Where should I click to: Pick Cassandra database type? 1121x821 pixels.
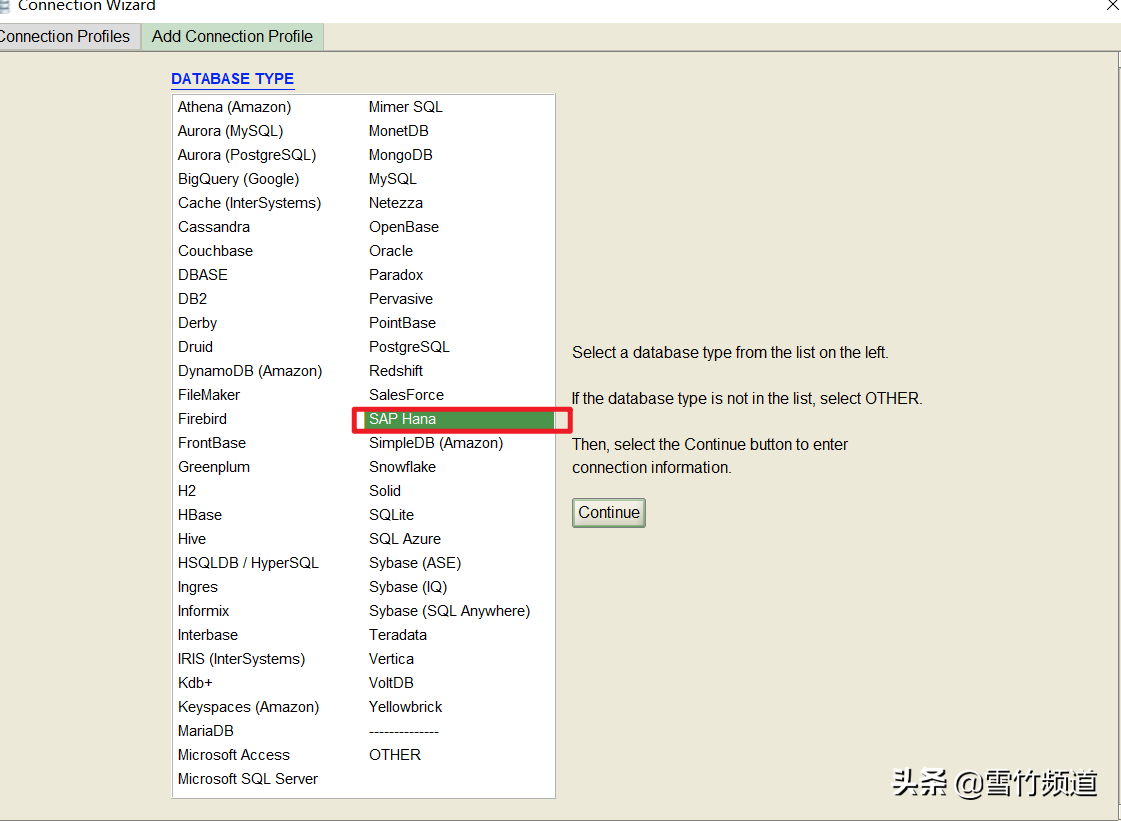[x=213, y=227]
